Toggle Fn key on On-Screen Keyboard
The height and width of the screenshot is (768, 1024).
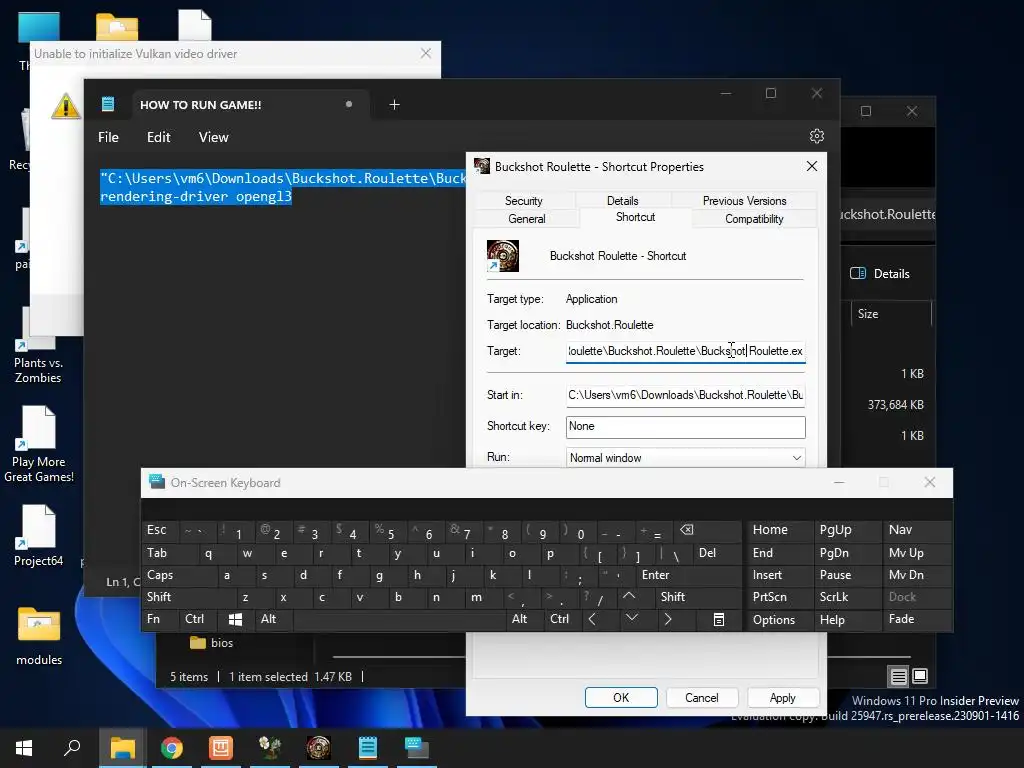159,619
